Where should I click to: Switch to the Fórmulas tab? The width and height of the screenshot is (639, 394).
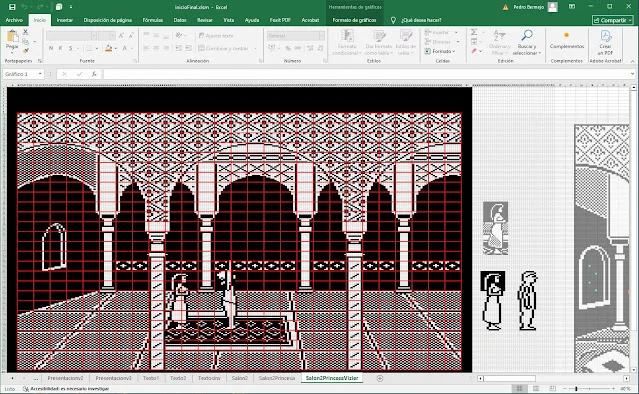(152, 20)
